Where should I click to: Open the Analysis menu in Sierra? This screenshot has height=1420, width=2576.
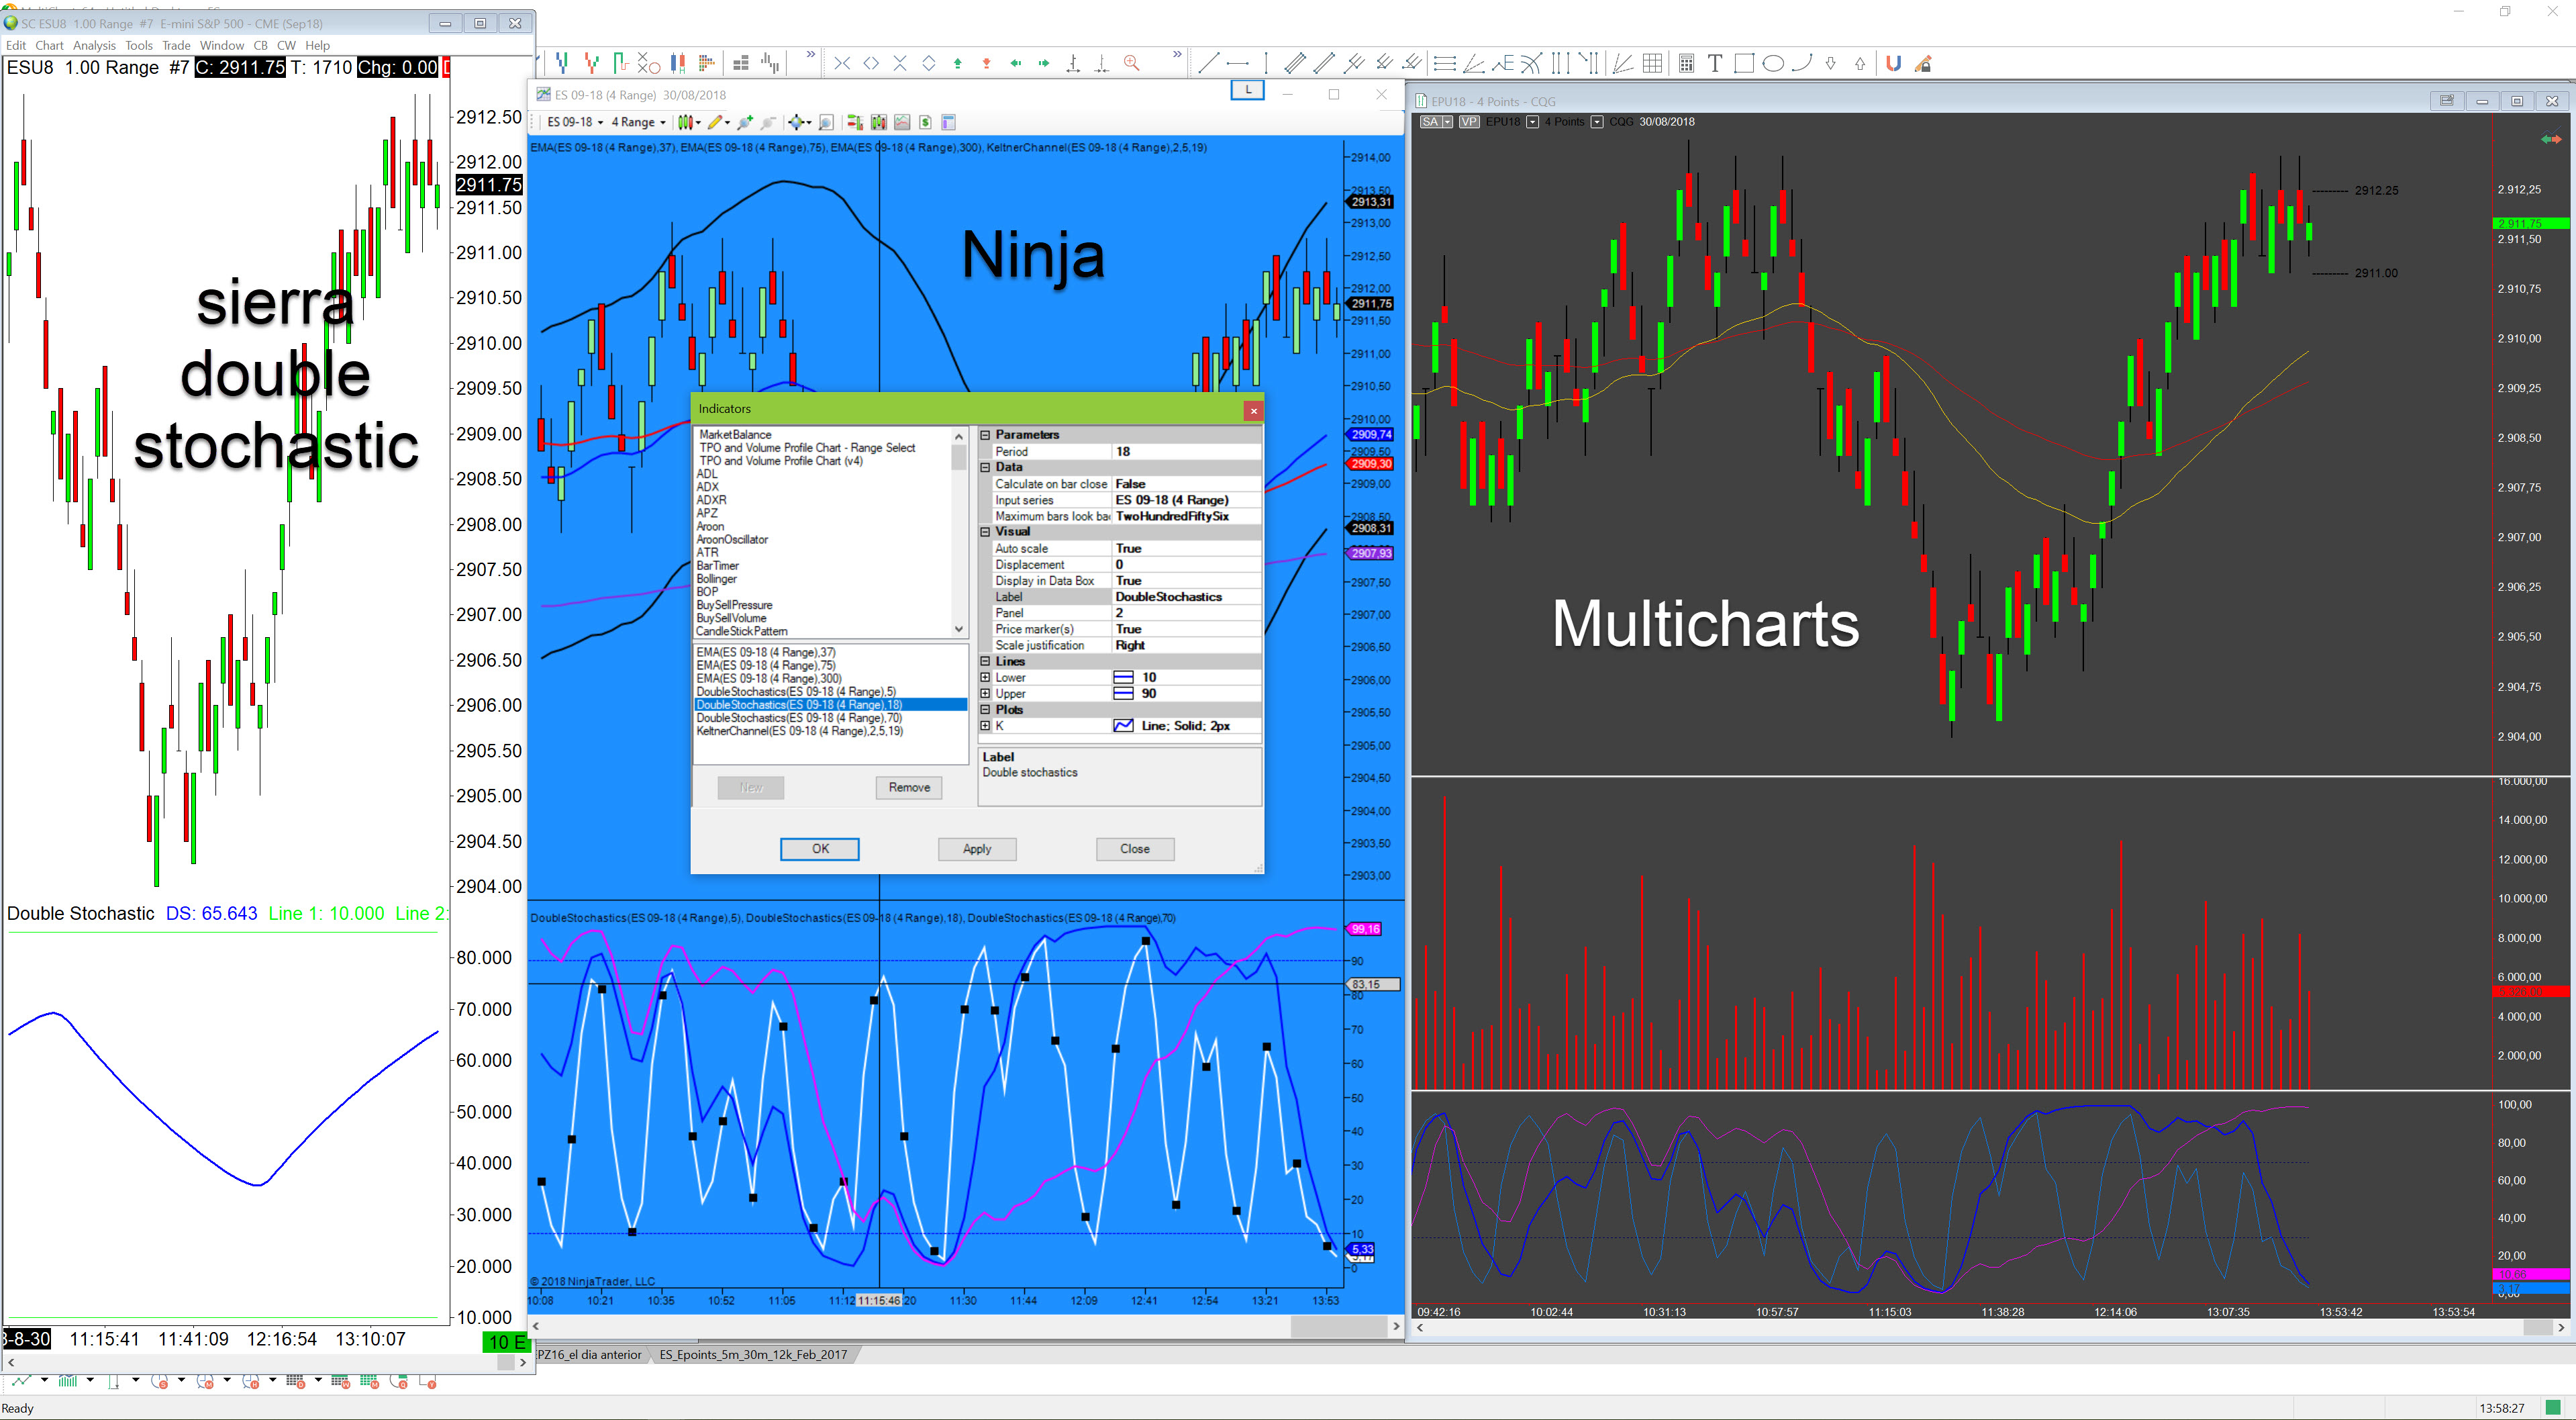click(94, 45)
